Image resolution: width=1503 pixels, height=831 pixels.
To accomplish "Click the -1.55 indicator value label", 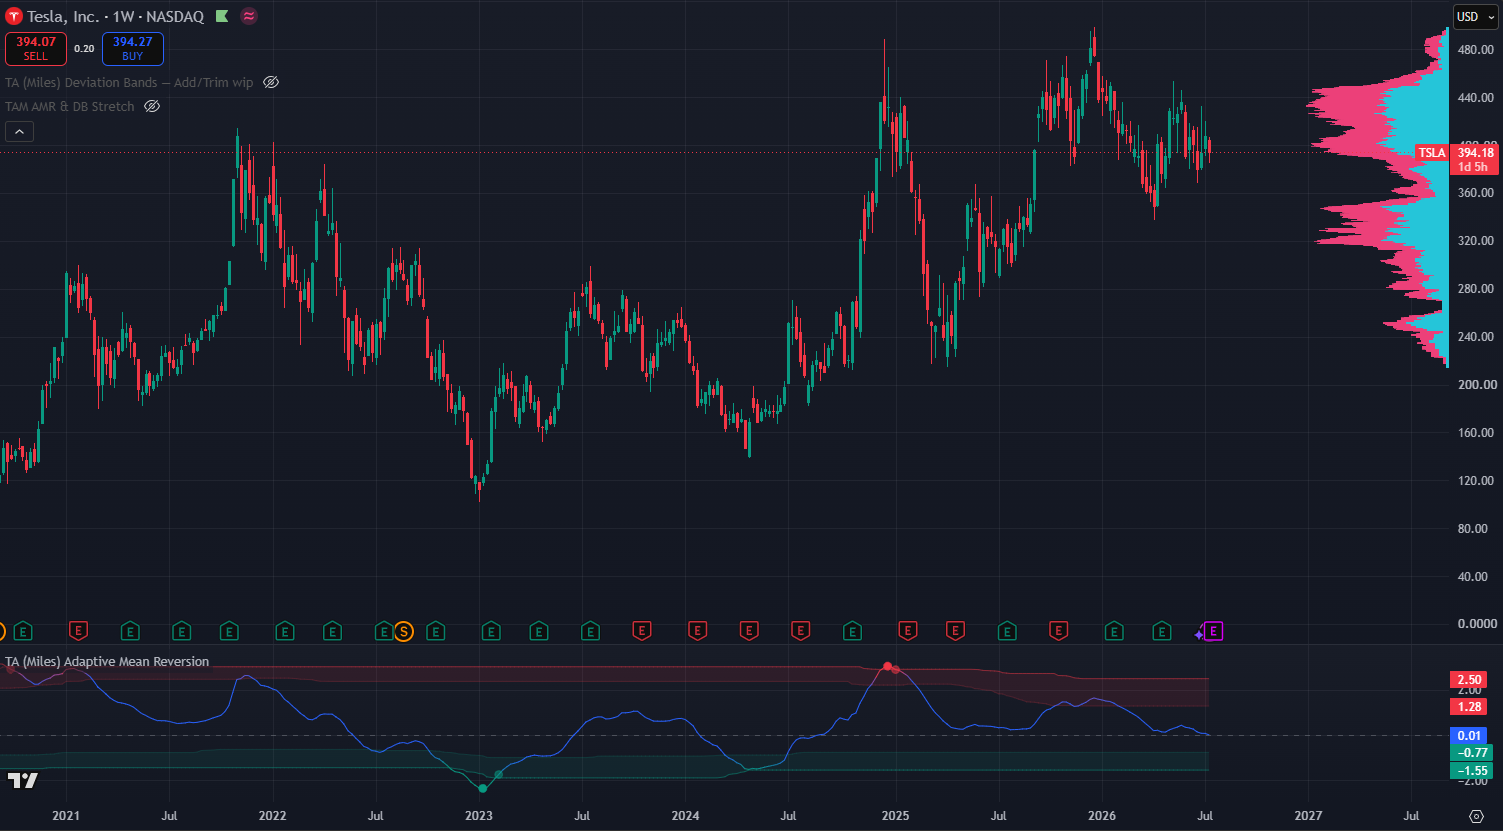I will (x=1470, y=771).
